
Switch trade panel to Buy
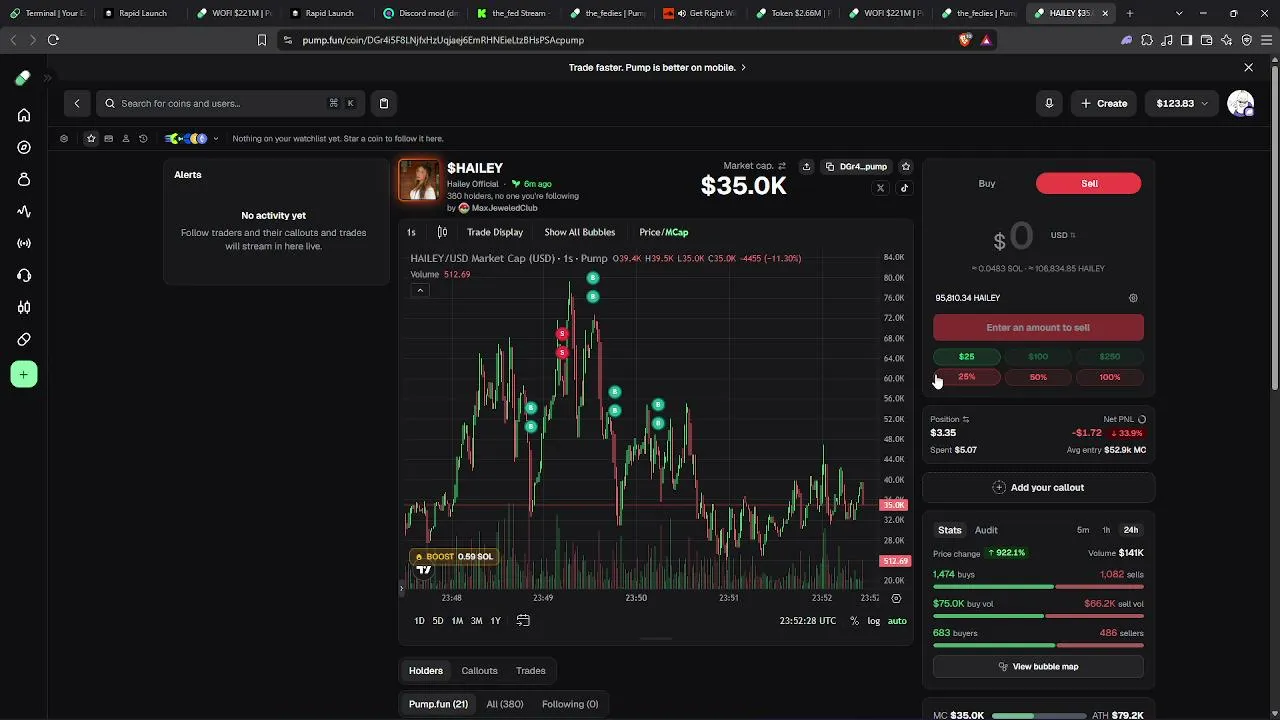point(987,184)
